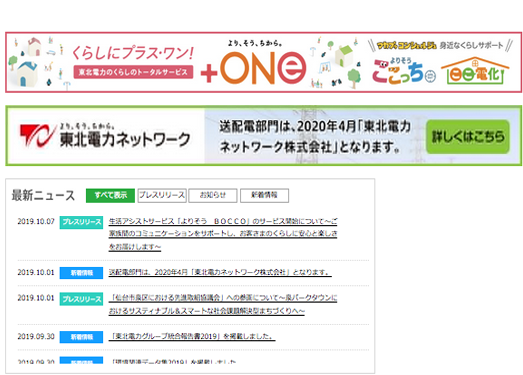Open the ここっち service logo
Viewport: 523px width, 375px height.
pyautogui.click(x=404, y=71)
